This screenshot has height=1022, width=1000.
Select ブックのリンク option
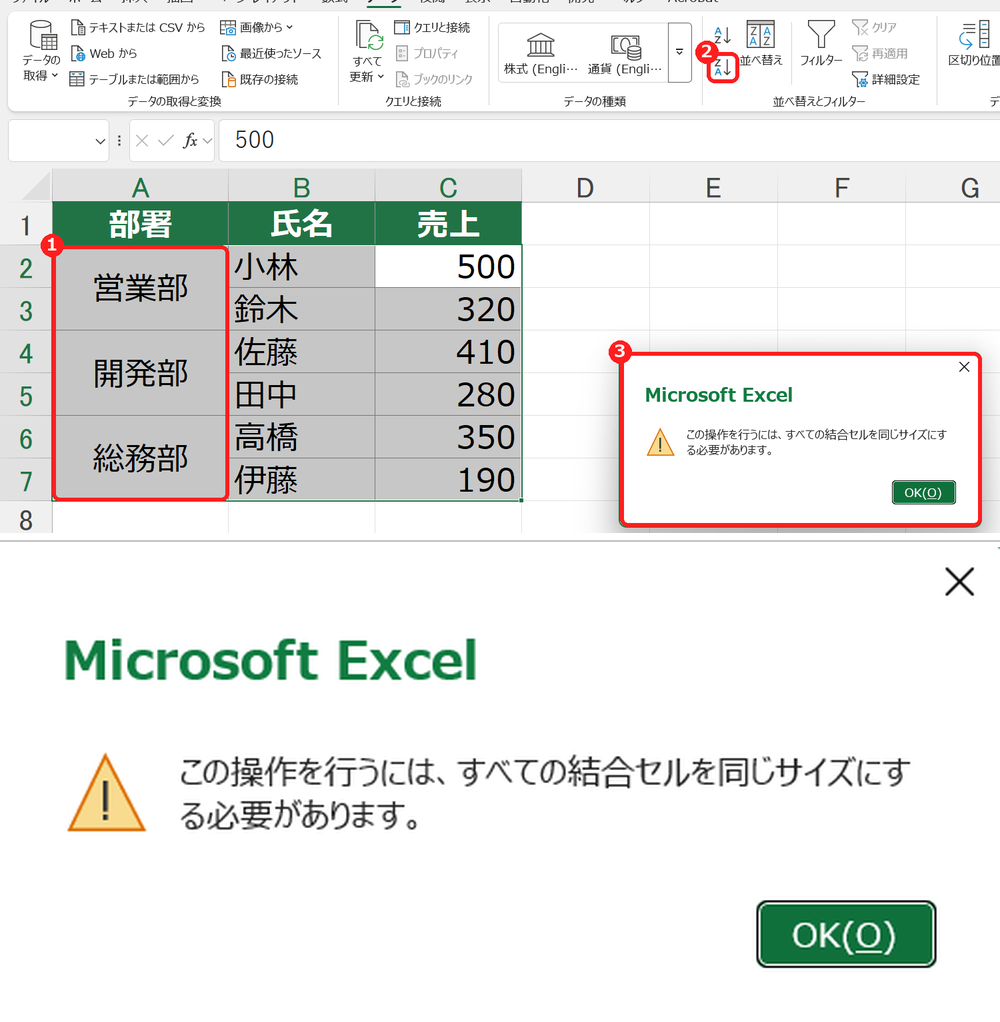point(434,80)
